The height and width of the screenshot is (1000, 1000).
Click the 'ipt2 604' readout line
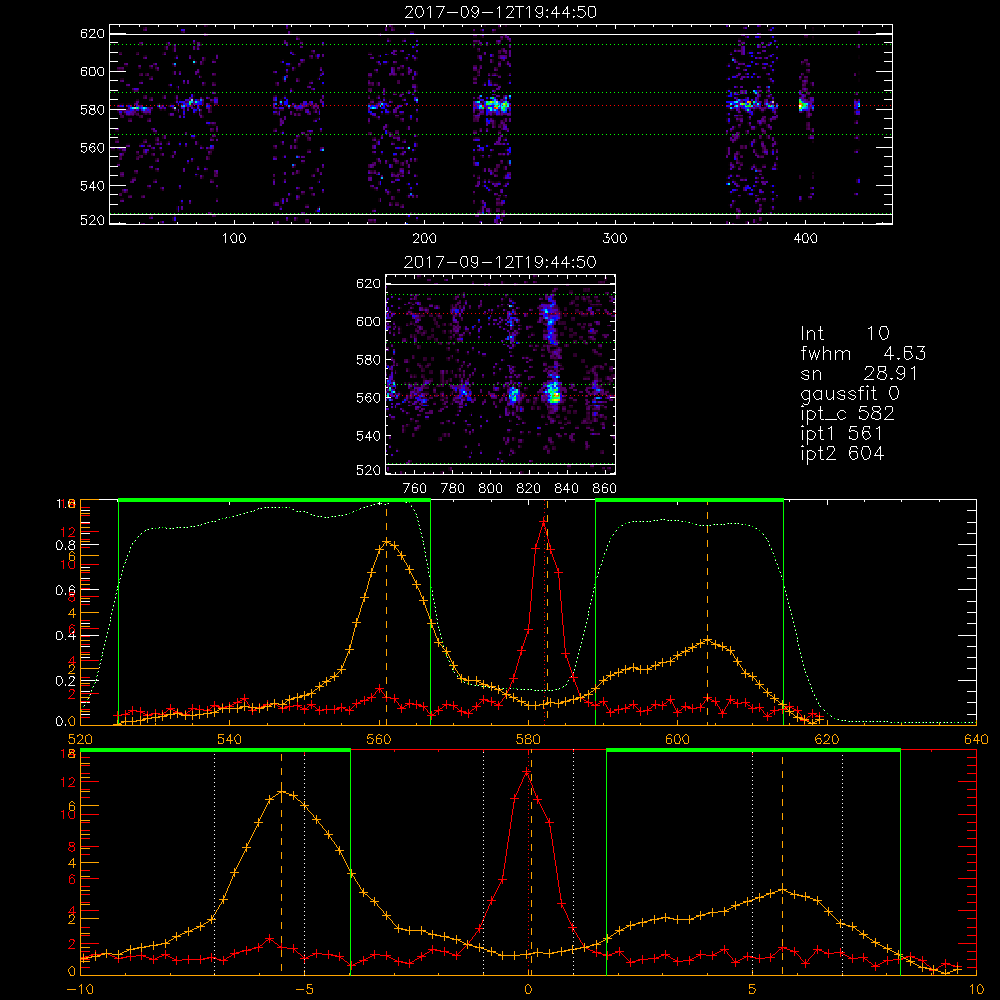point(842,453)
